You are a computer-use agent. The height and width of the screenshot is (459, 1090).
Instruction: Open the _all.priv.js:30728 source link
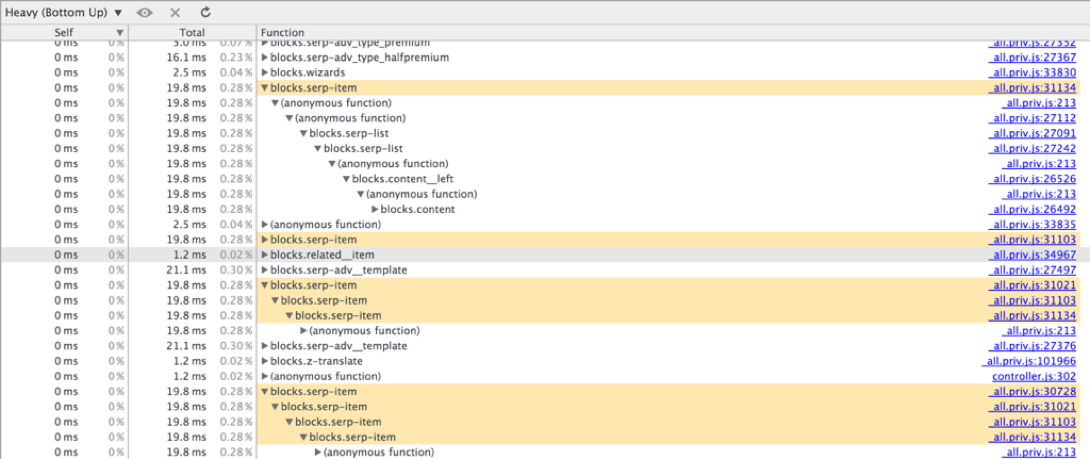[x=1032, y=392]
